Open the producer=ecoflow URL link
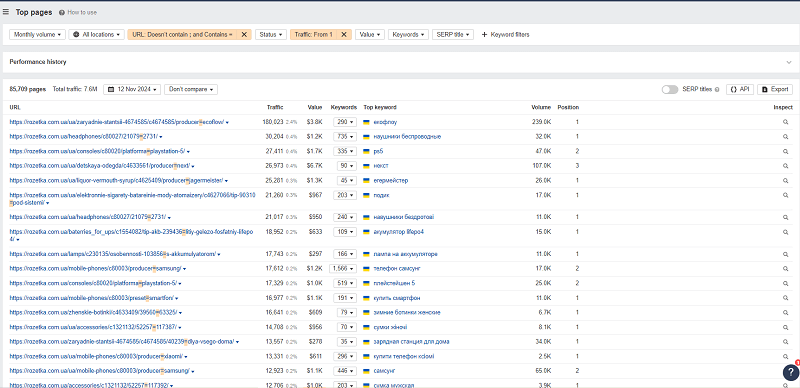The image size is (800, 388). (116, 123)
